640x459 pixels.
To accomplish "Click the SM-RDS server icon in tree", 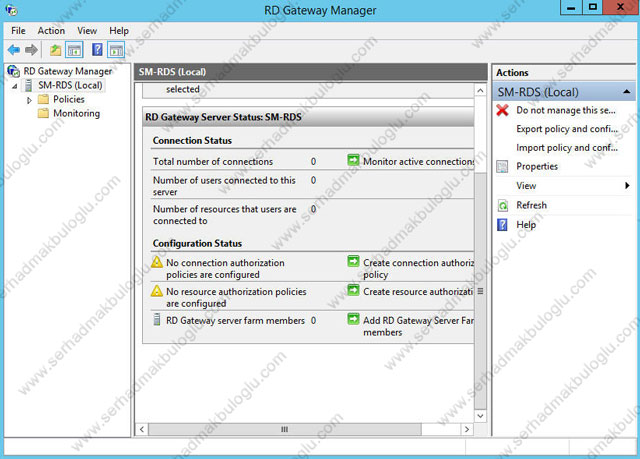I will pos(29,85).
